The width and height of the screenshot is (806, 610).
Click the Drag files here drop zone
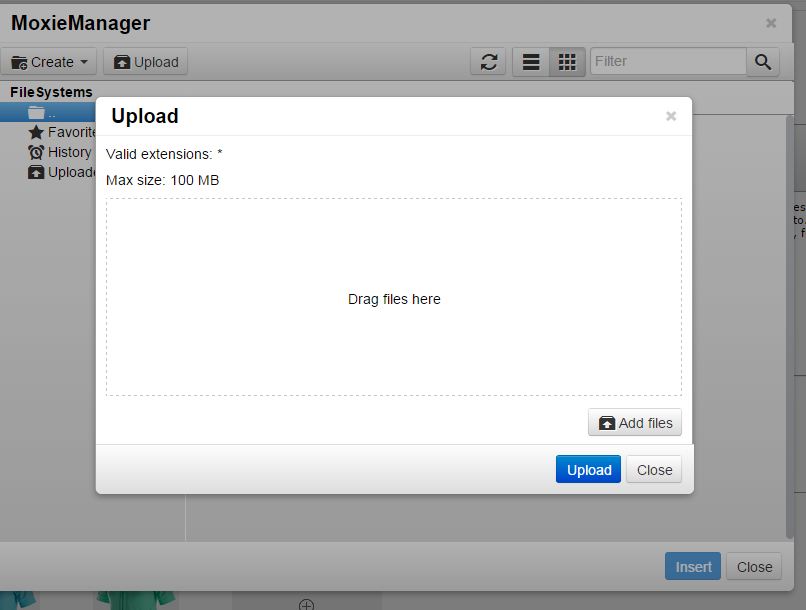(394, 297)
